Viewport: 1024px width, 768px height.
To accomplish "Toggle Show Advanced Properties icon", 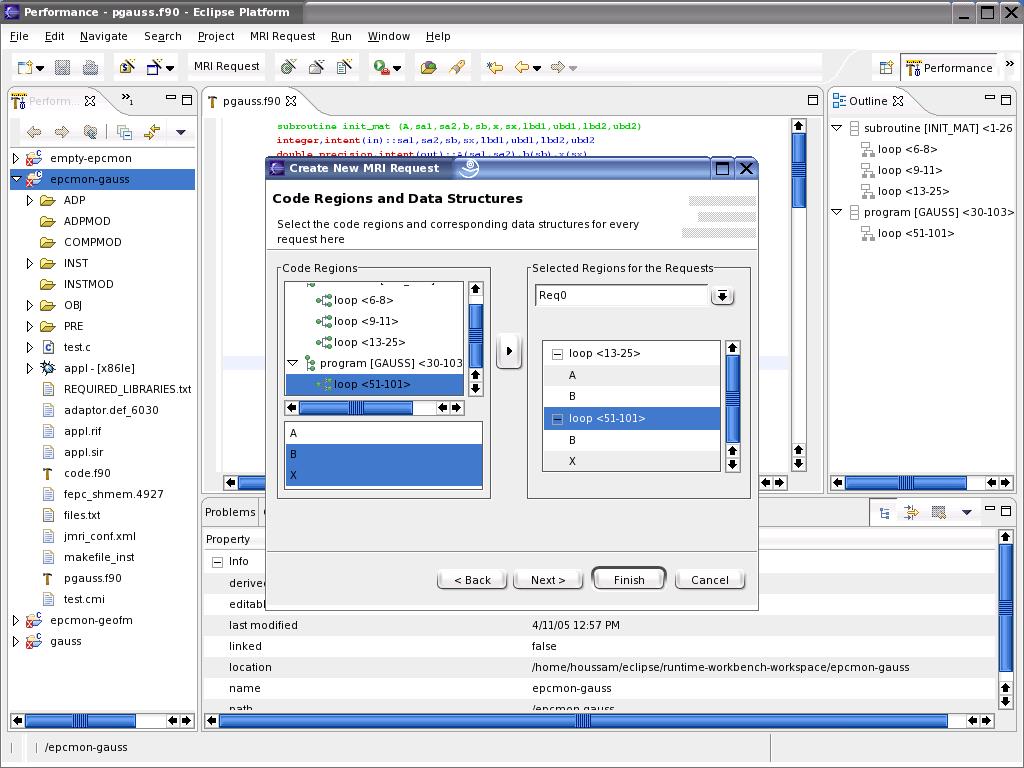I will [x=912, y=513].
